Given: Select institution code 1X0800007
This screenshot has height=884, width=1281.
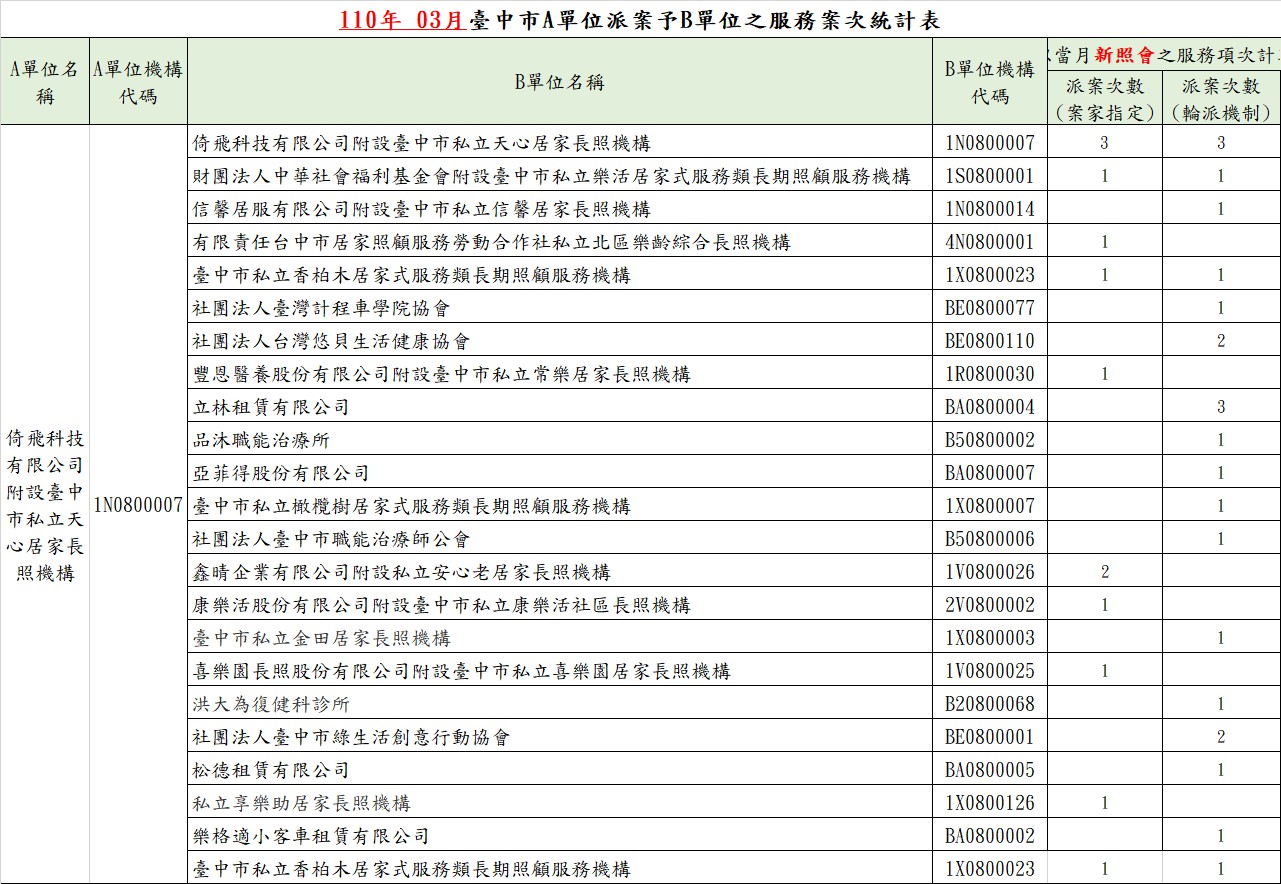Looking at the screenshot, I should tap(990, 506).
